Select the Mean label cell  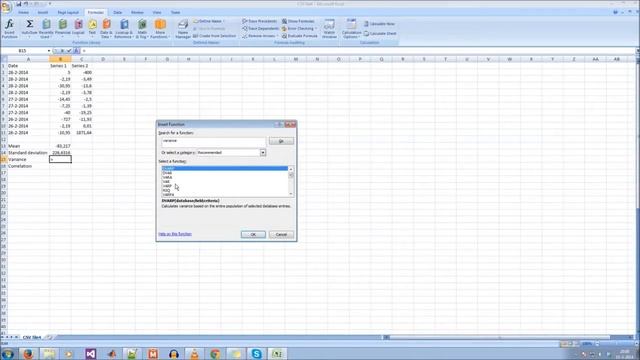tap(28, 146)
